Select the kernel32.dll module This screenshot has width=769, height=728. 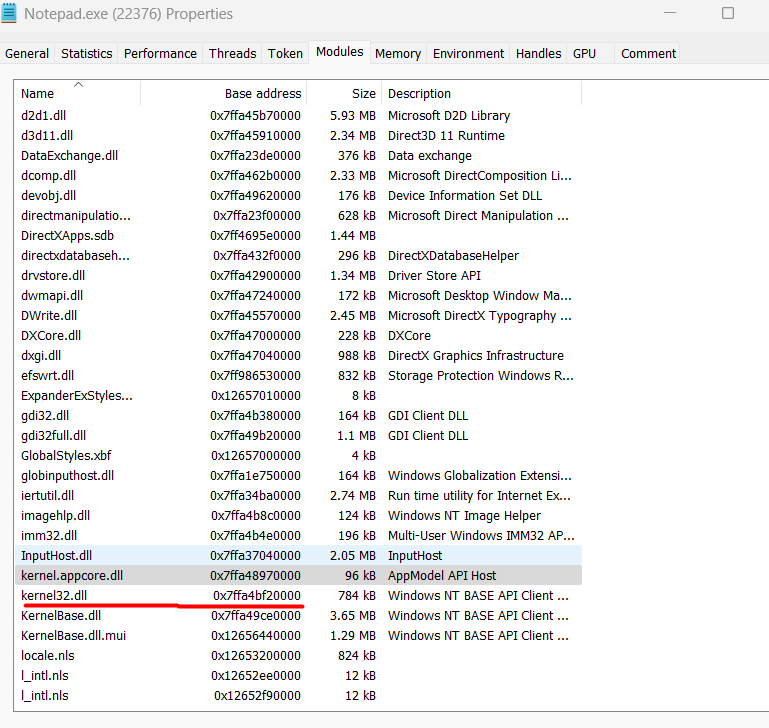point(299,596)
